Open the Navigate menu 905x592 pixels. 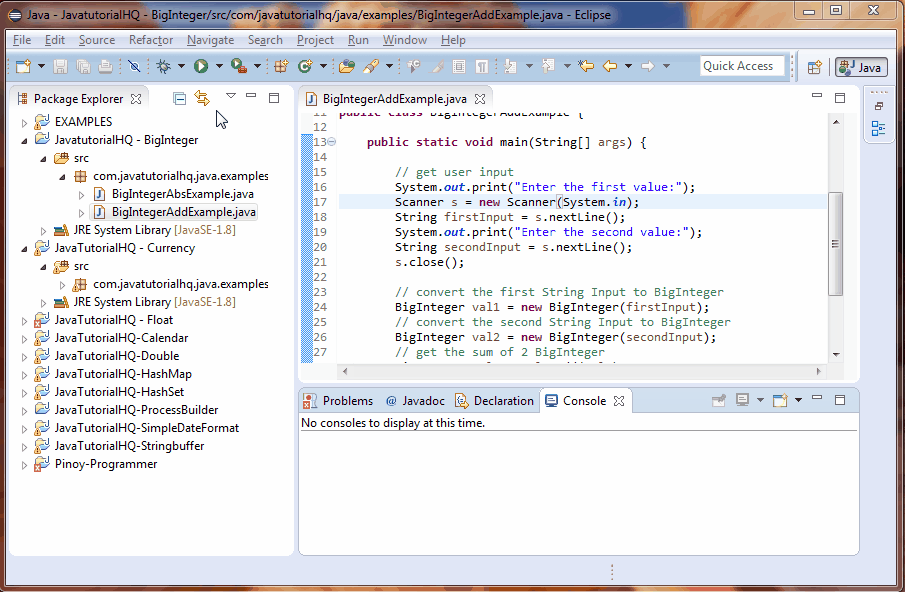[211, 40]
